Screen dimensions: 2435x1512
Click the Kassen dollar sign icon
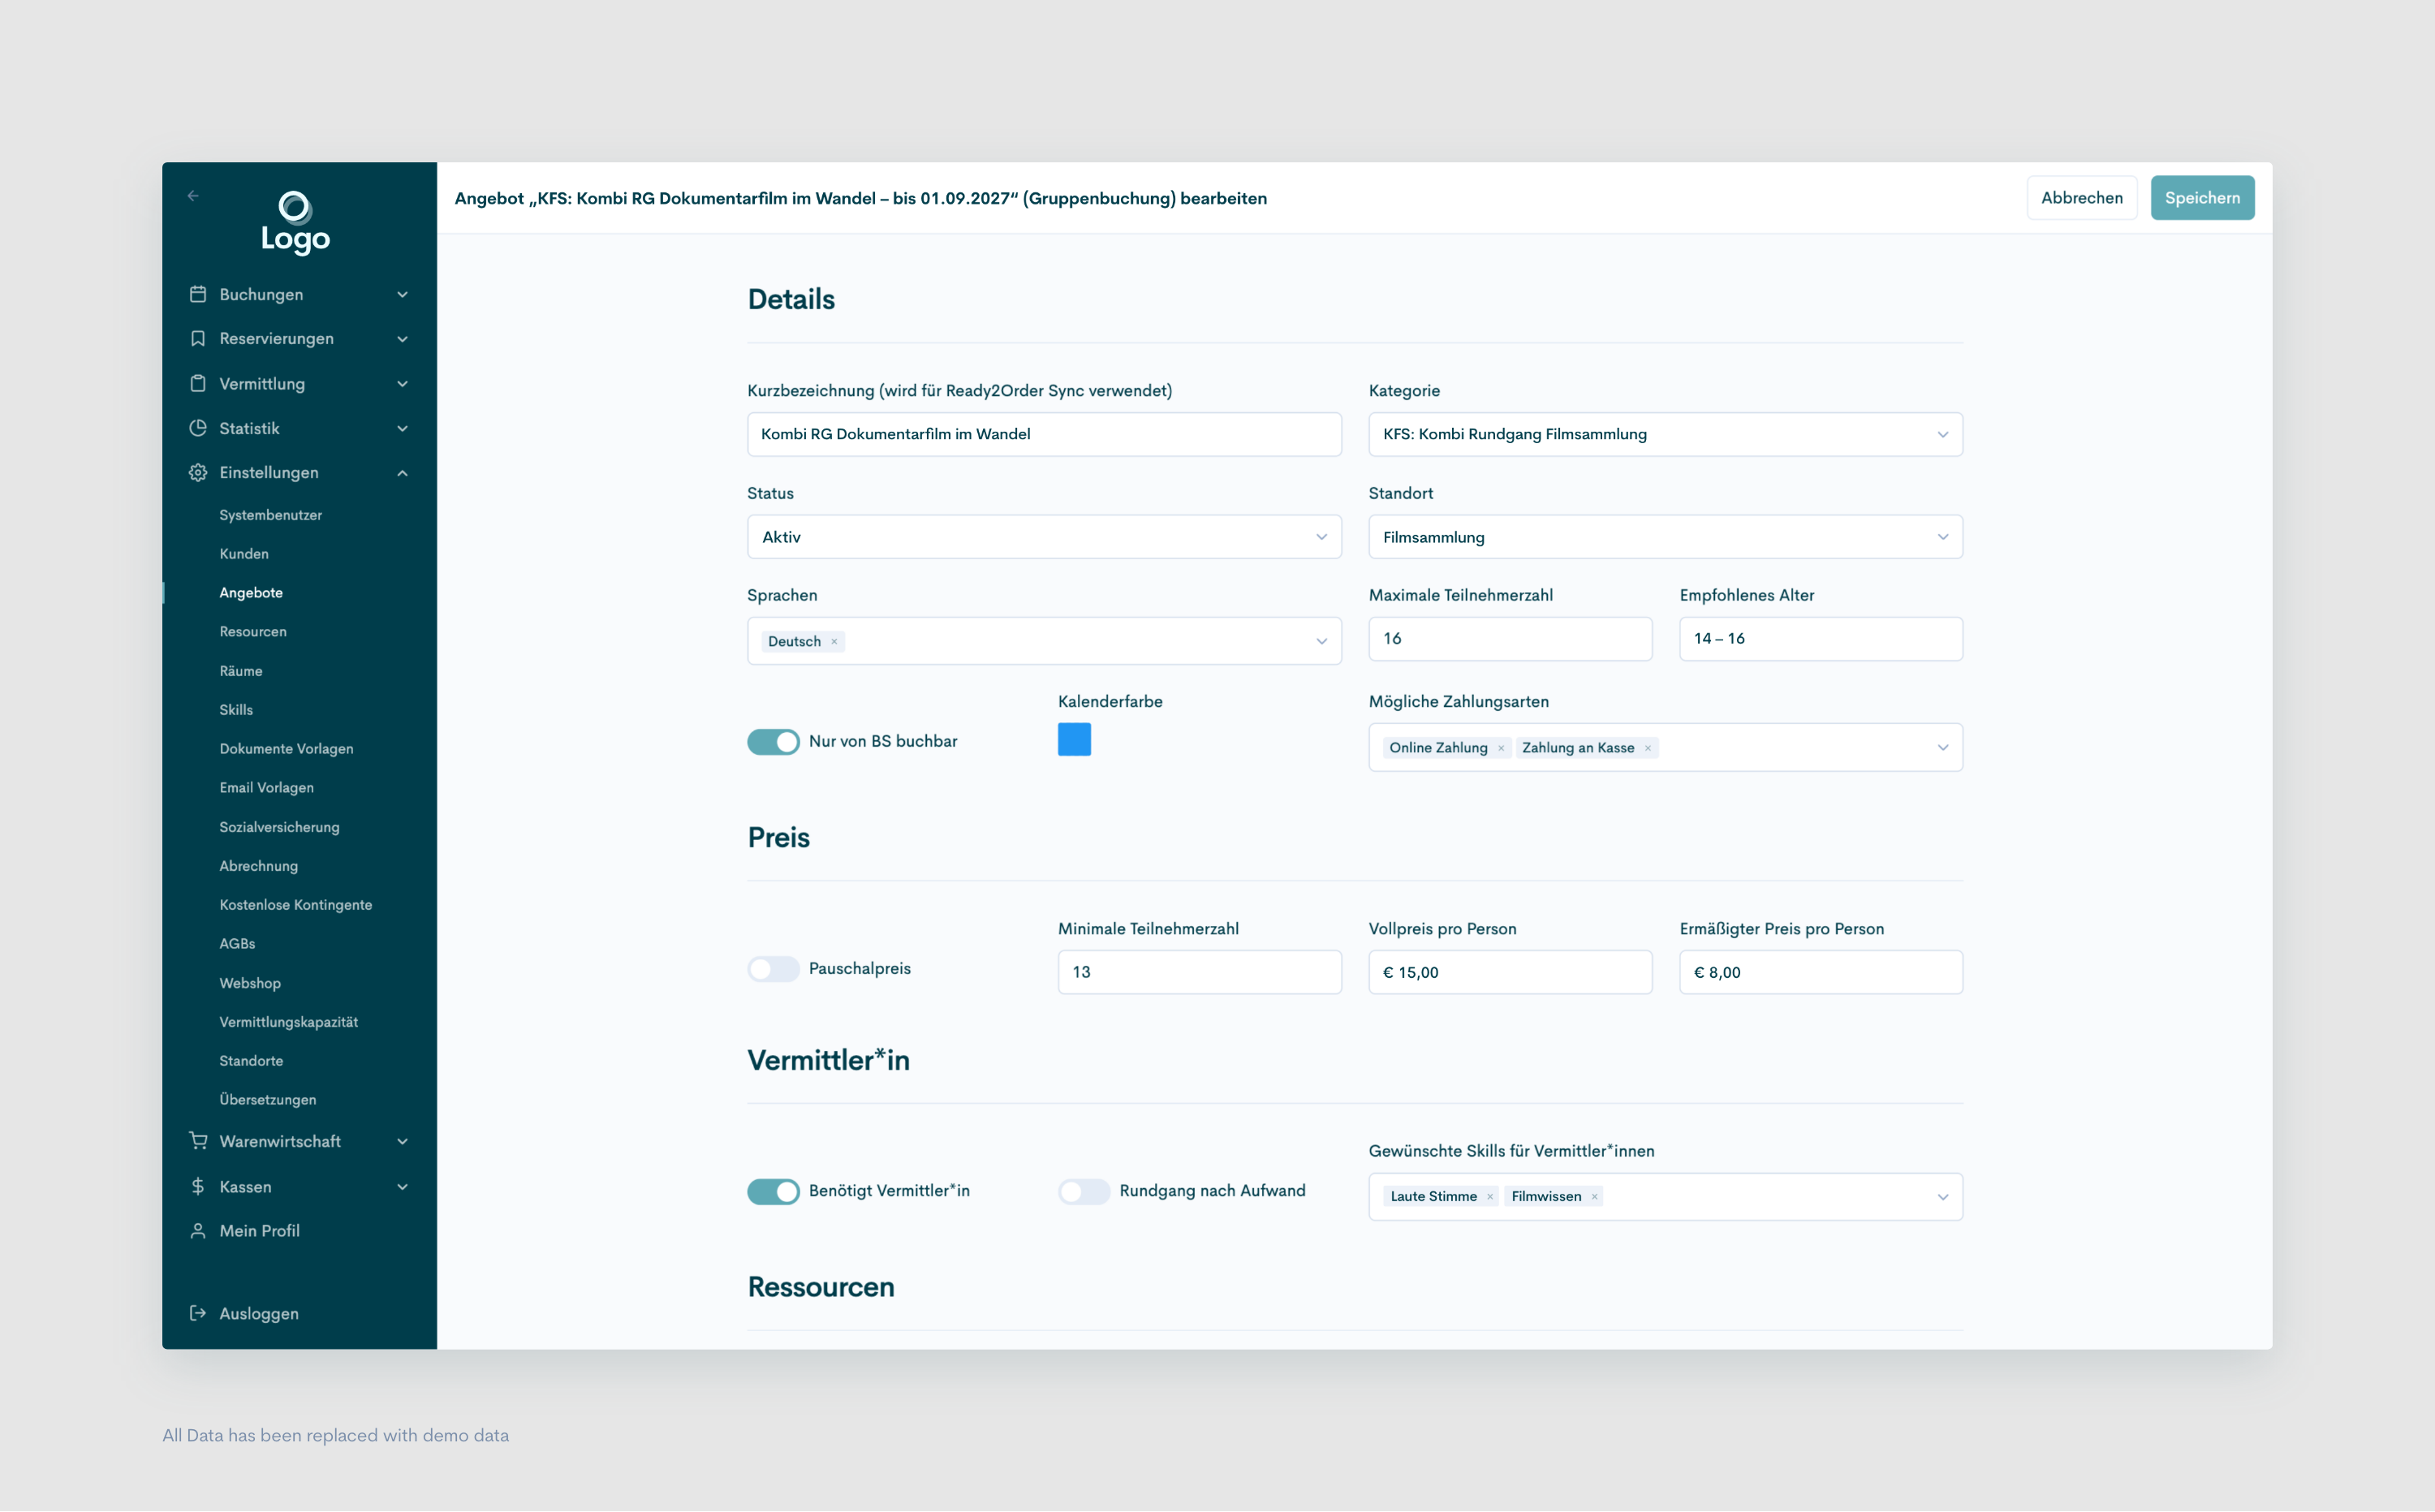coord(198,1186)
